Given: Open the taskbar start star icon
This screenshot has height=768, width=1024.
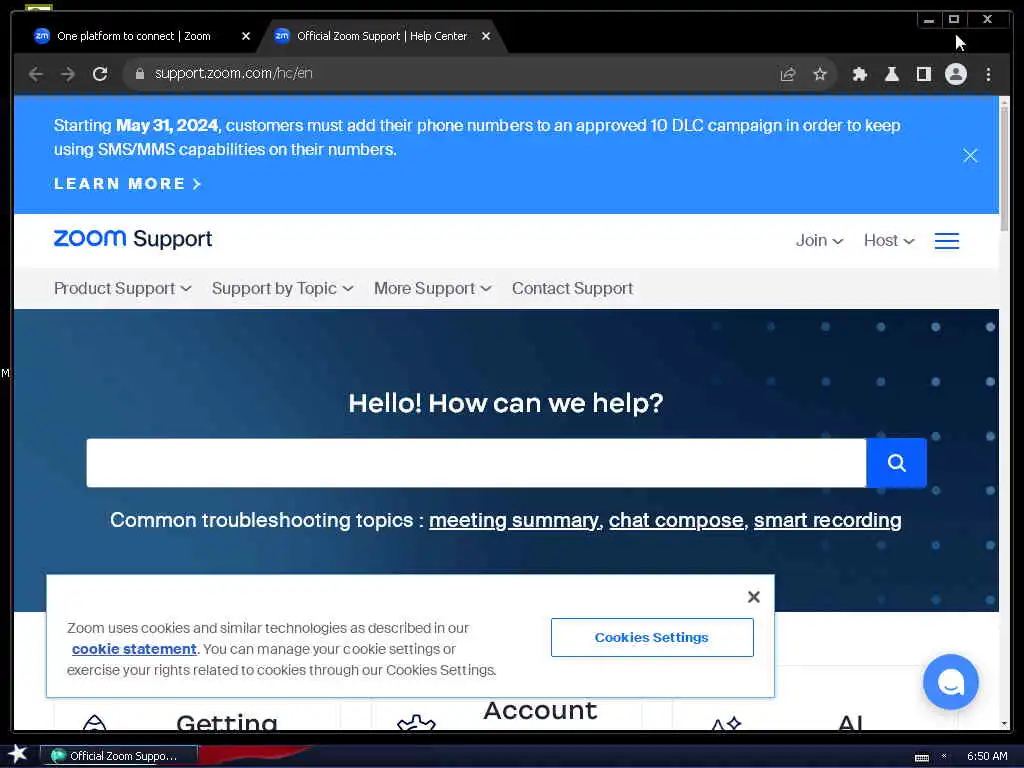Looking at the screenshot, I should point(17,754).
